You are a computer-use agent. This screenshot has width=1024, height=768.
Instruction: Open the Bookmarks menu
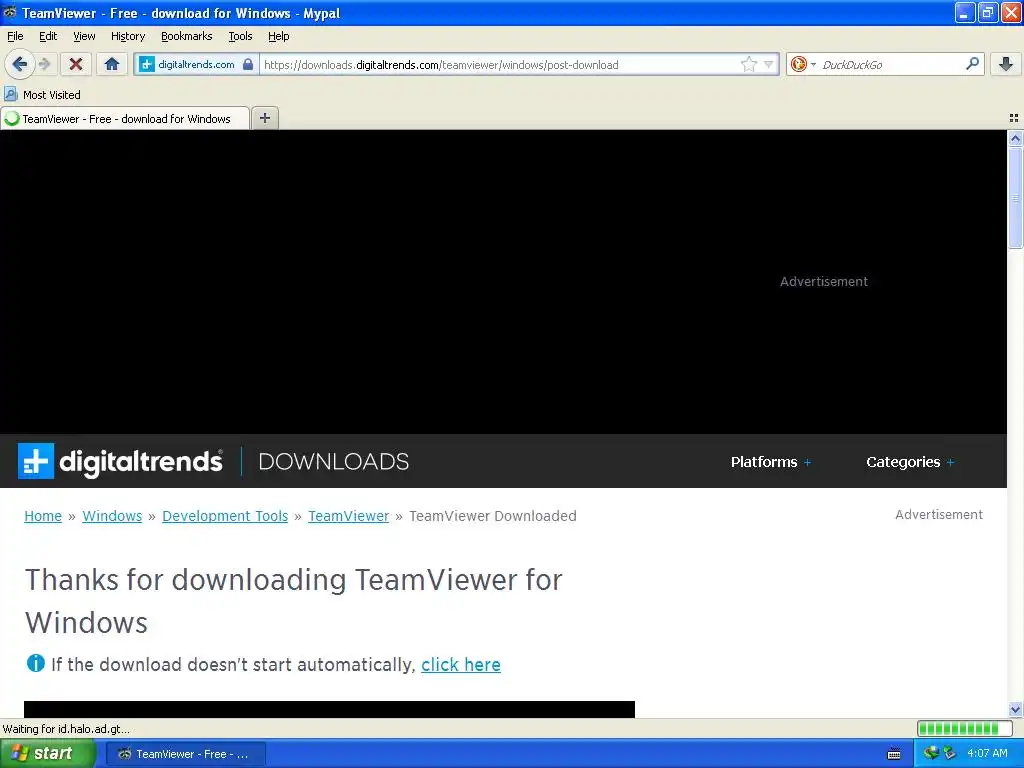186,36
